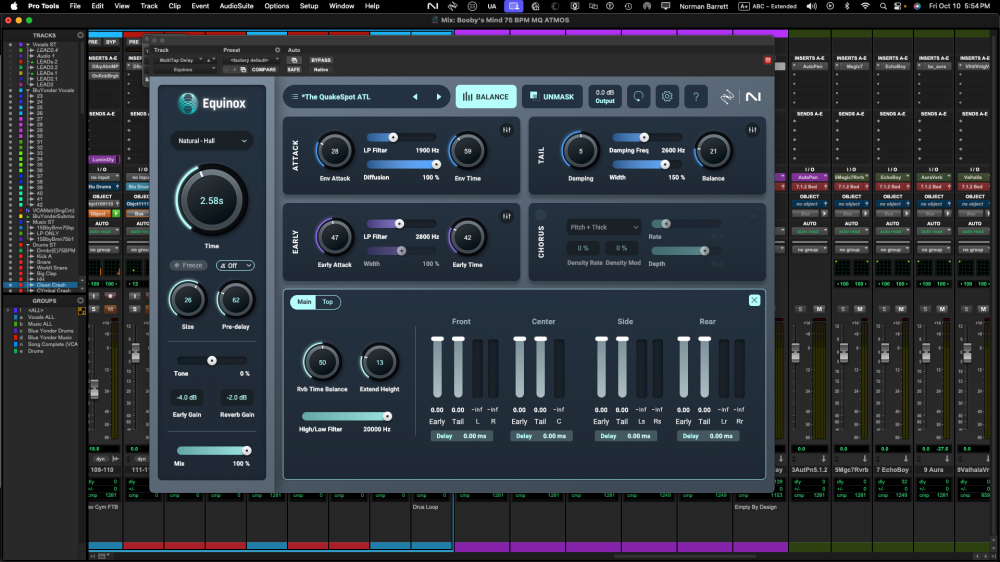
Task: Open the Setup menu
Action: (309, 6)
